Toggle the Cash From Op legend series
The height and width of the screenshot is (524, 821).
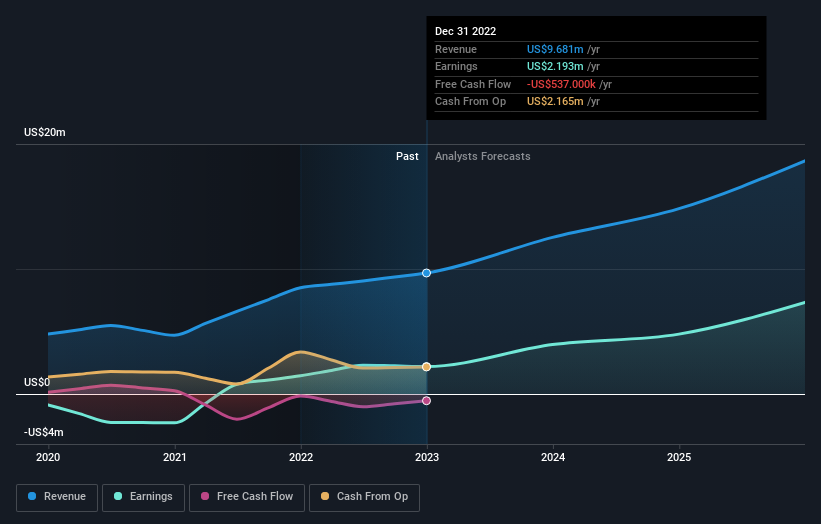(x=364, y=497)
